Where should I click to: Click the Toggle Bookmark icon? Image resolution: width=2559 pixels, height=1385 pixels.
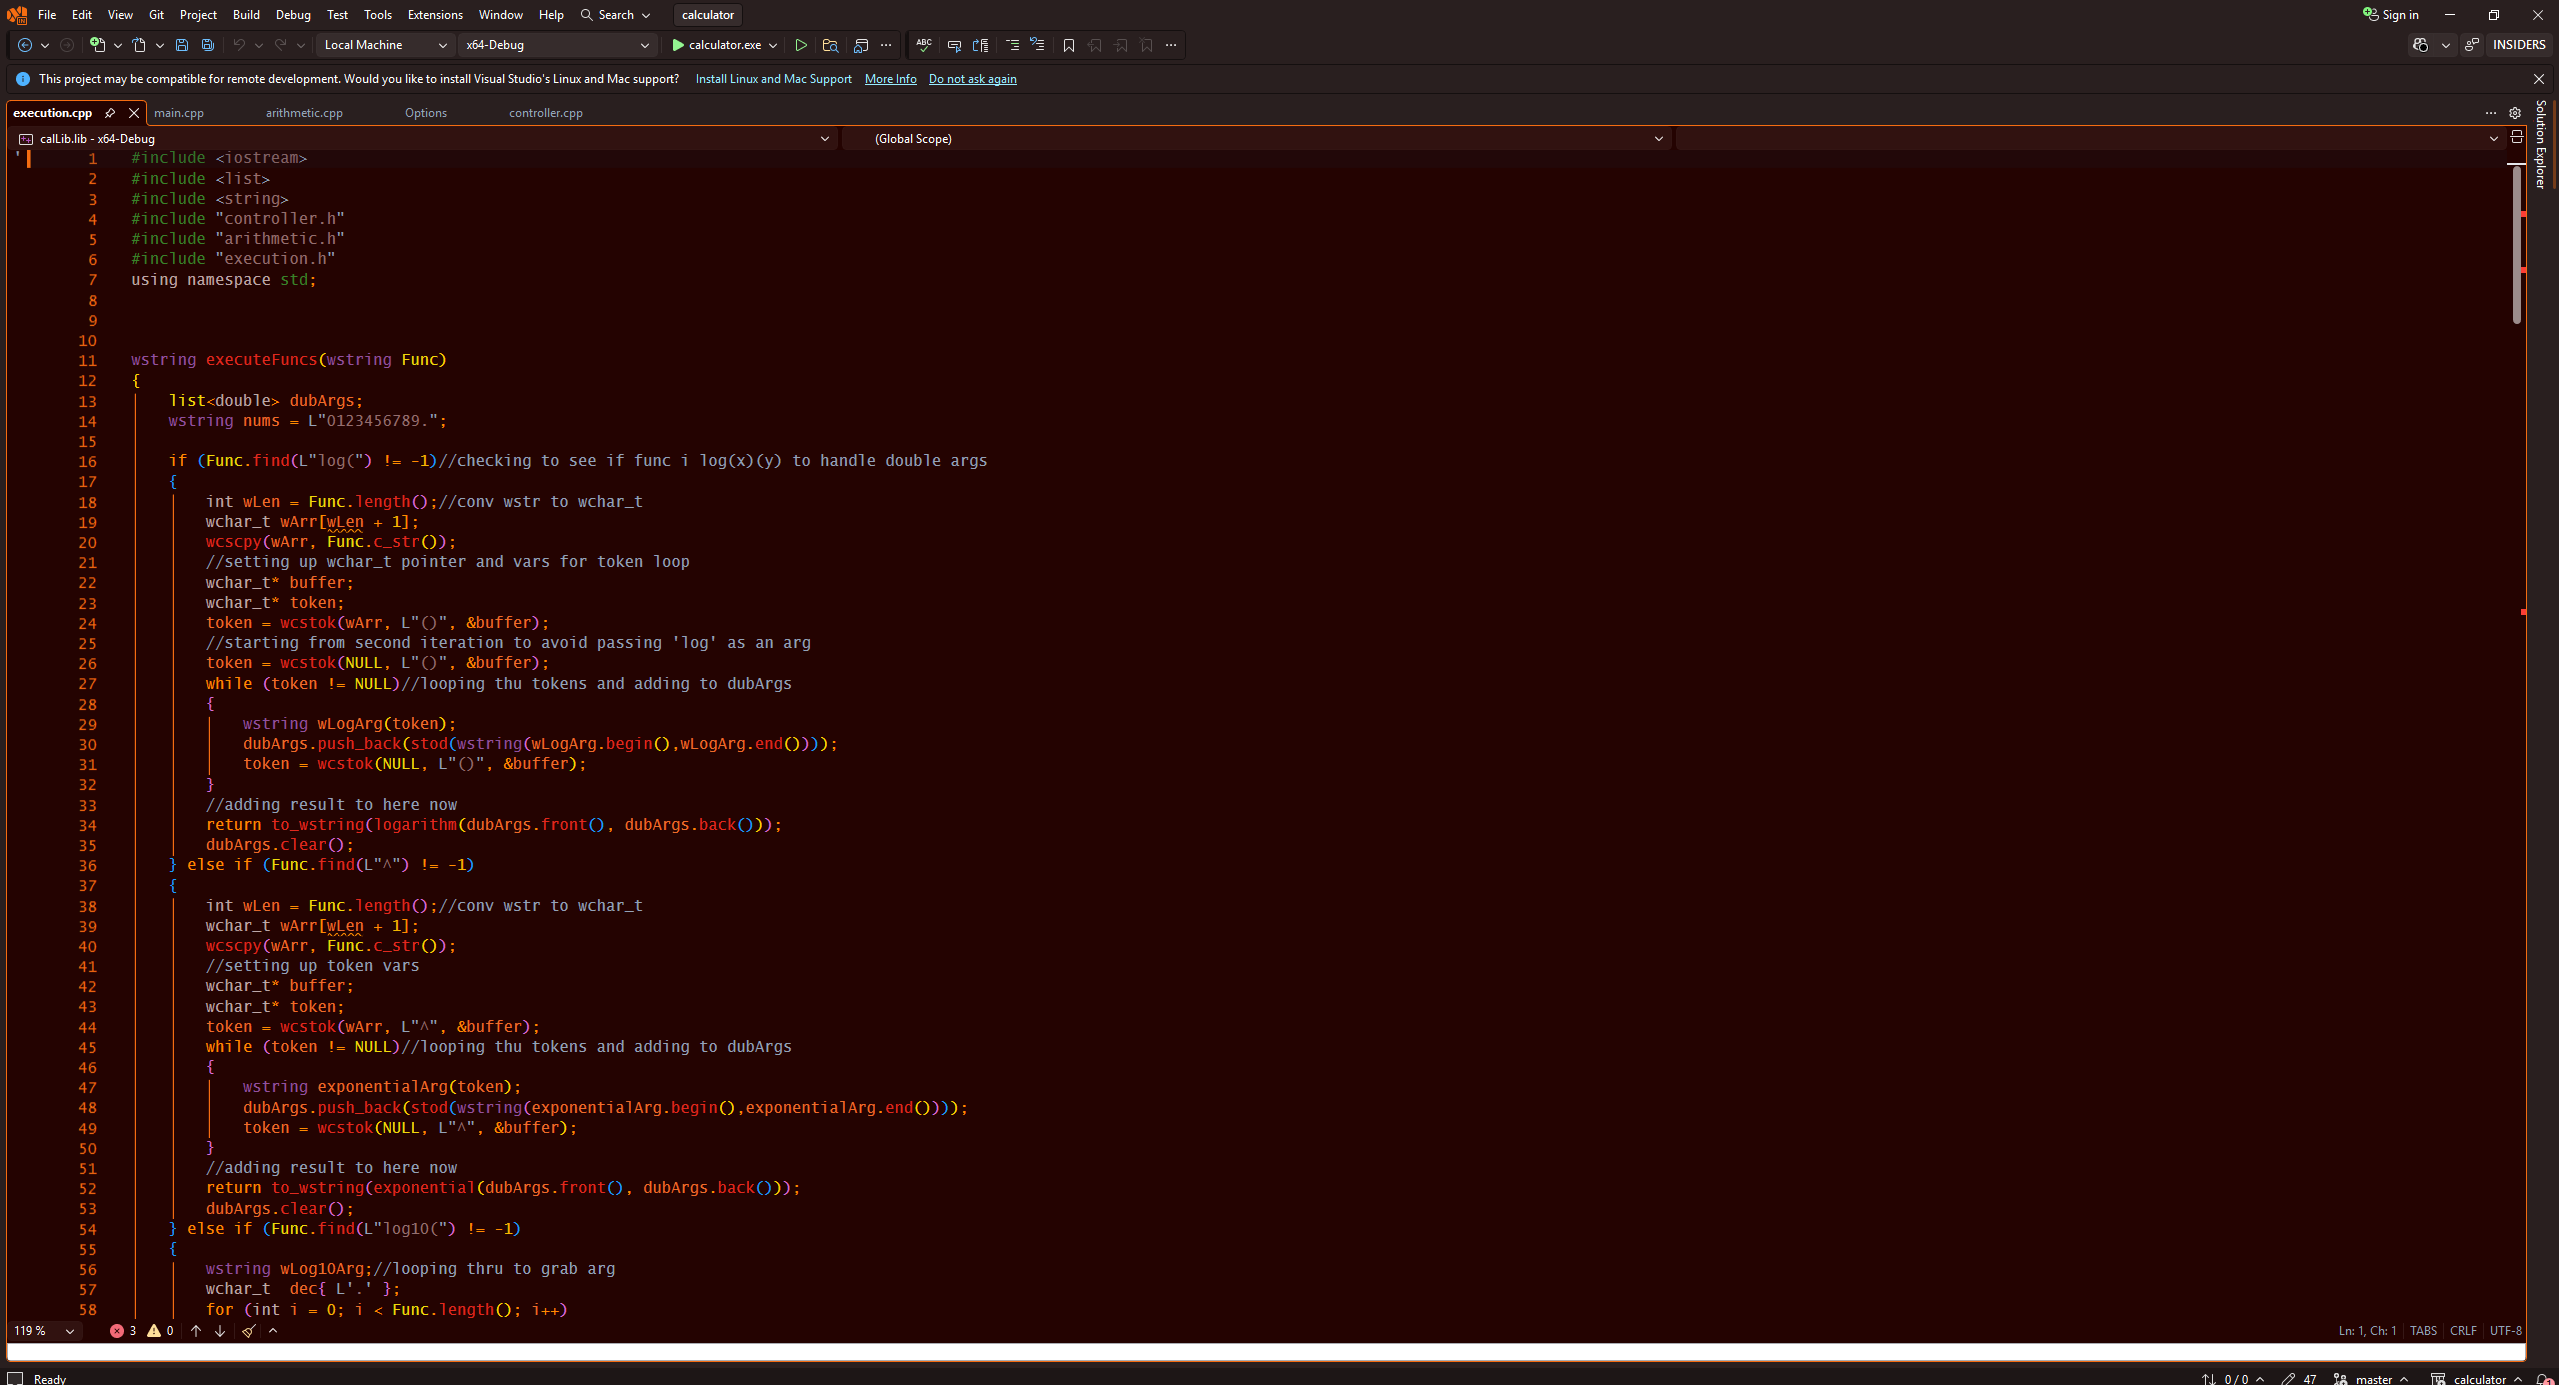[x=1067, y=45]
